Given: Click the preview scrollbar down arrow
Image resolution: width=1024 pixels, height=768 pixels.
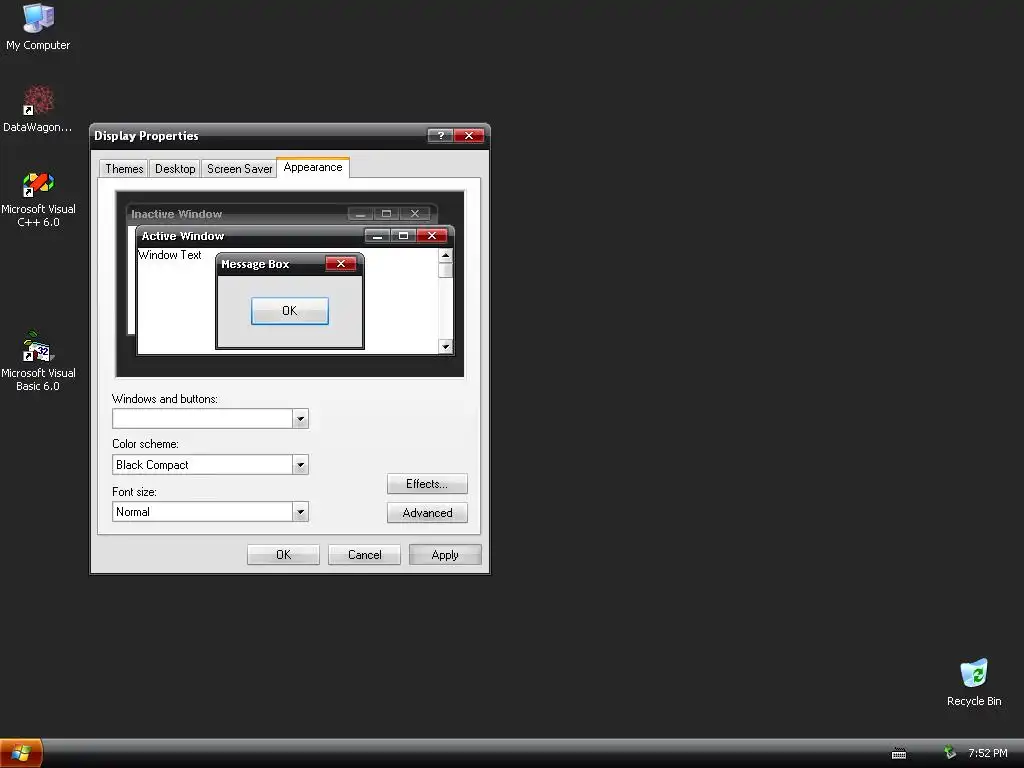Looking at the screenshot, I should point(445,346).
